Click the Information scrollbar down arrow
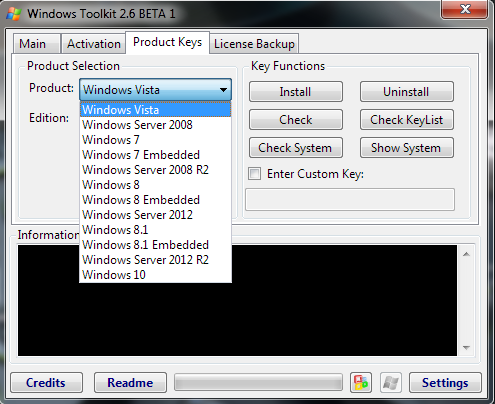495x404 pixels. [x=466, y=348]
